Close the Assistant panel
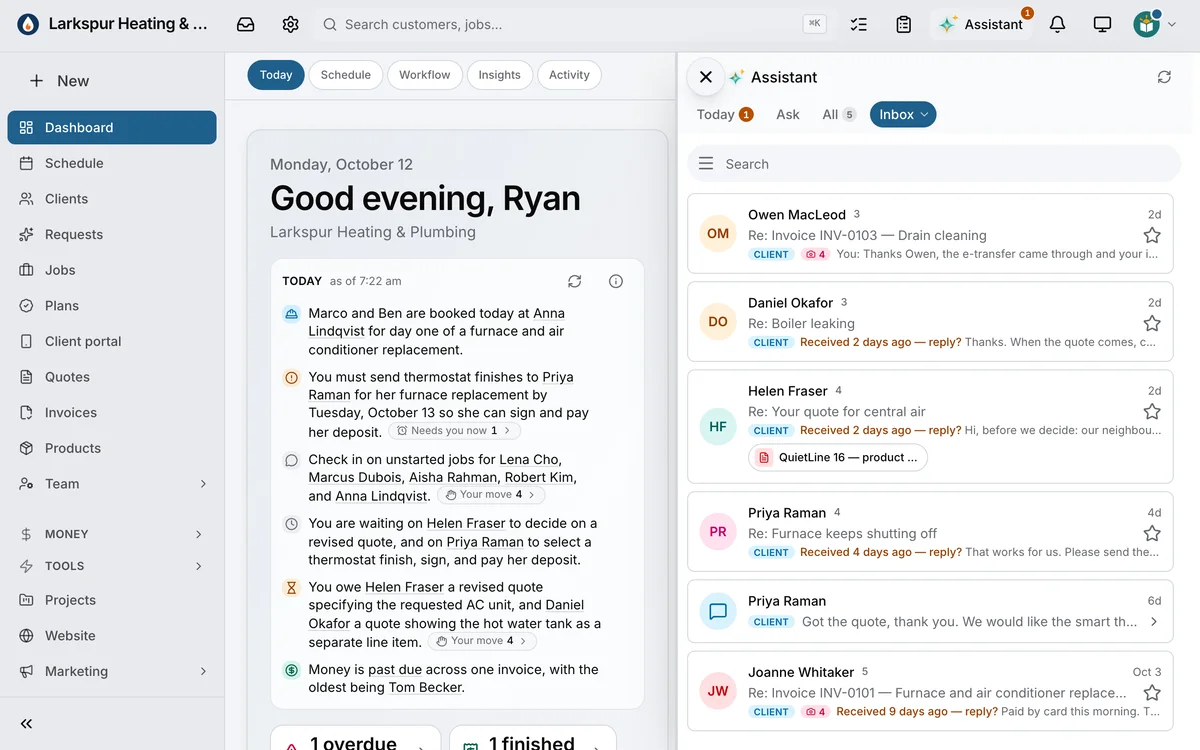Screen dimensions: 1200x750 pyautogui.click(x=706, y=77)
